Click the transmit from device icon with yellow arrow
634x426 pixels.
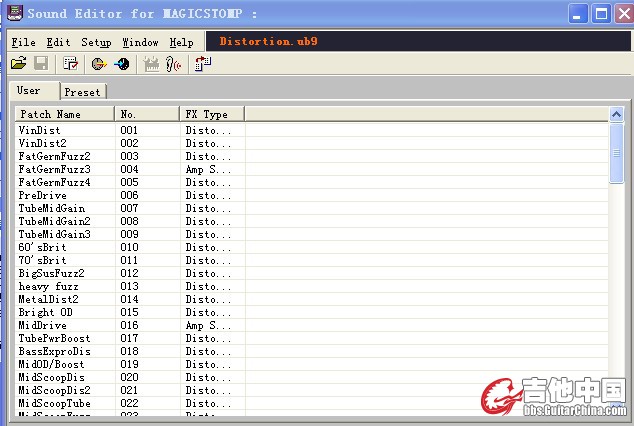click(99, 63)
